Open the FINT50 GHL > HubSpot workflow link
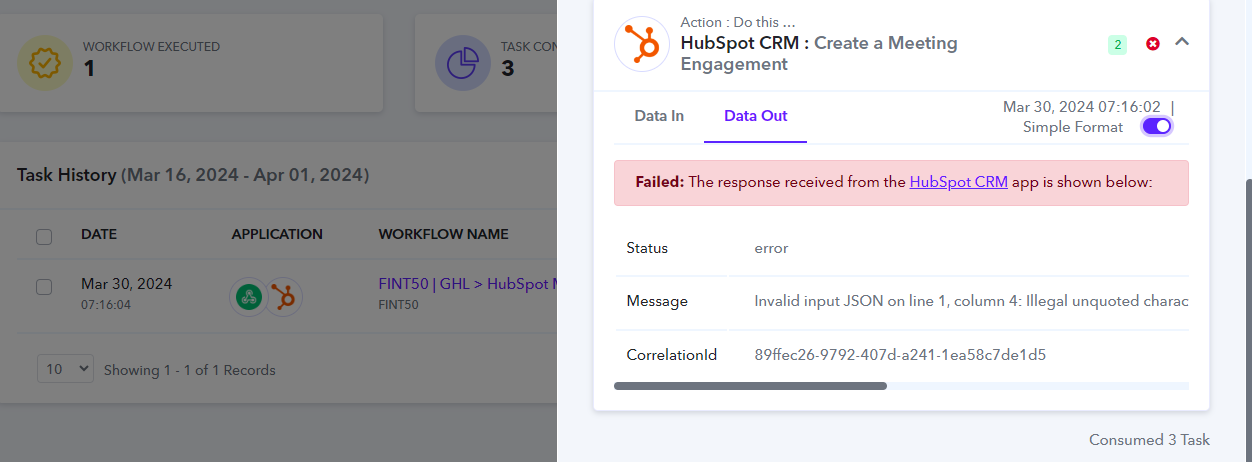Image resolution: width=1252 pixels, height=462 pixels. coord(467,284)
